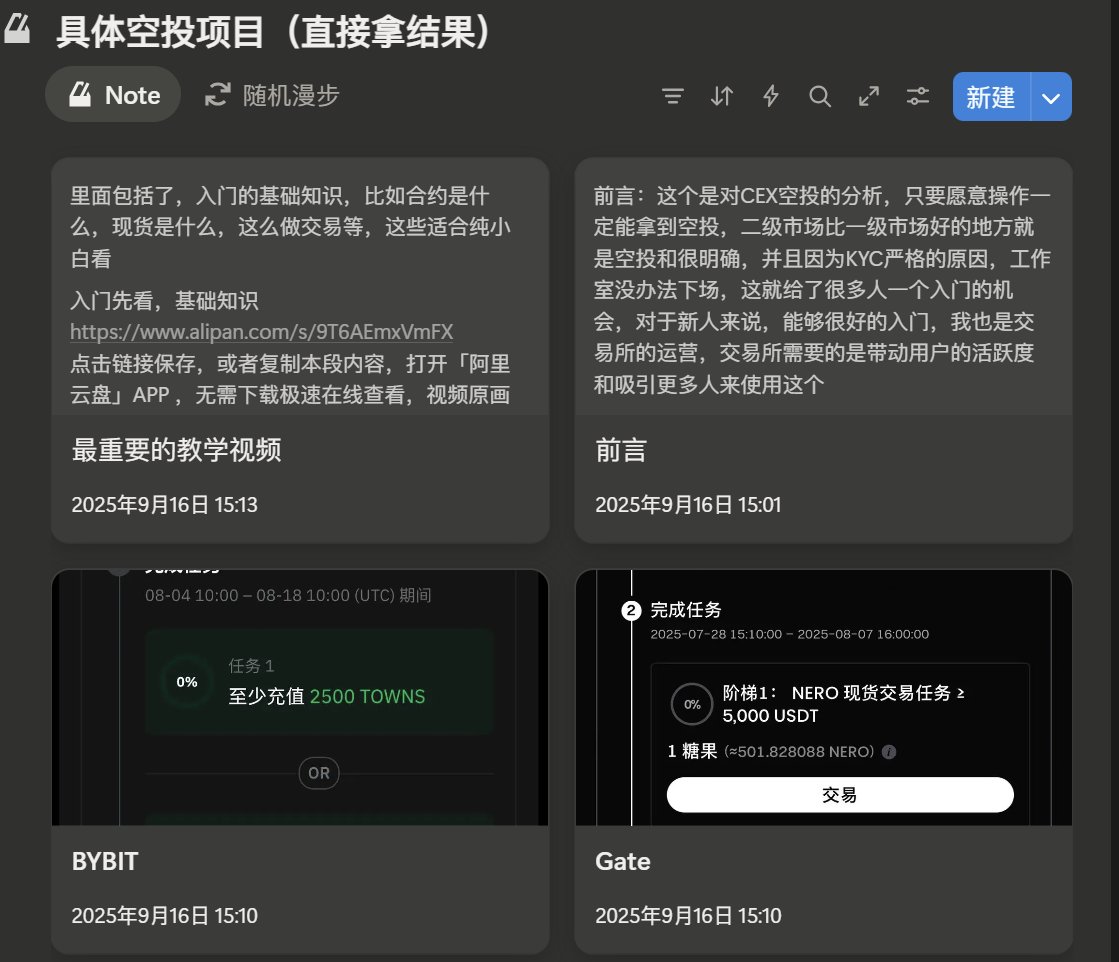
Task: Click the BYBIT card cover image
Action: click(300, 697)
